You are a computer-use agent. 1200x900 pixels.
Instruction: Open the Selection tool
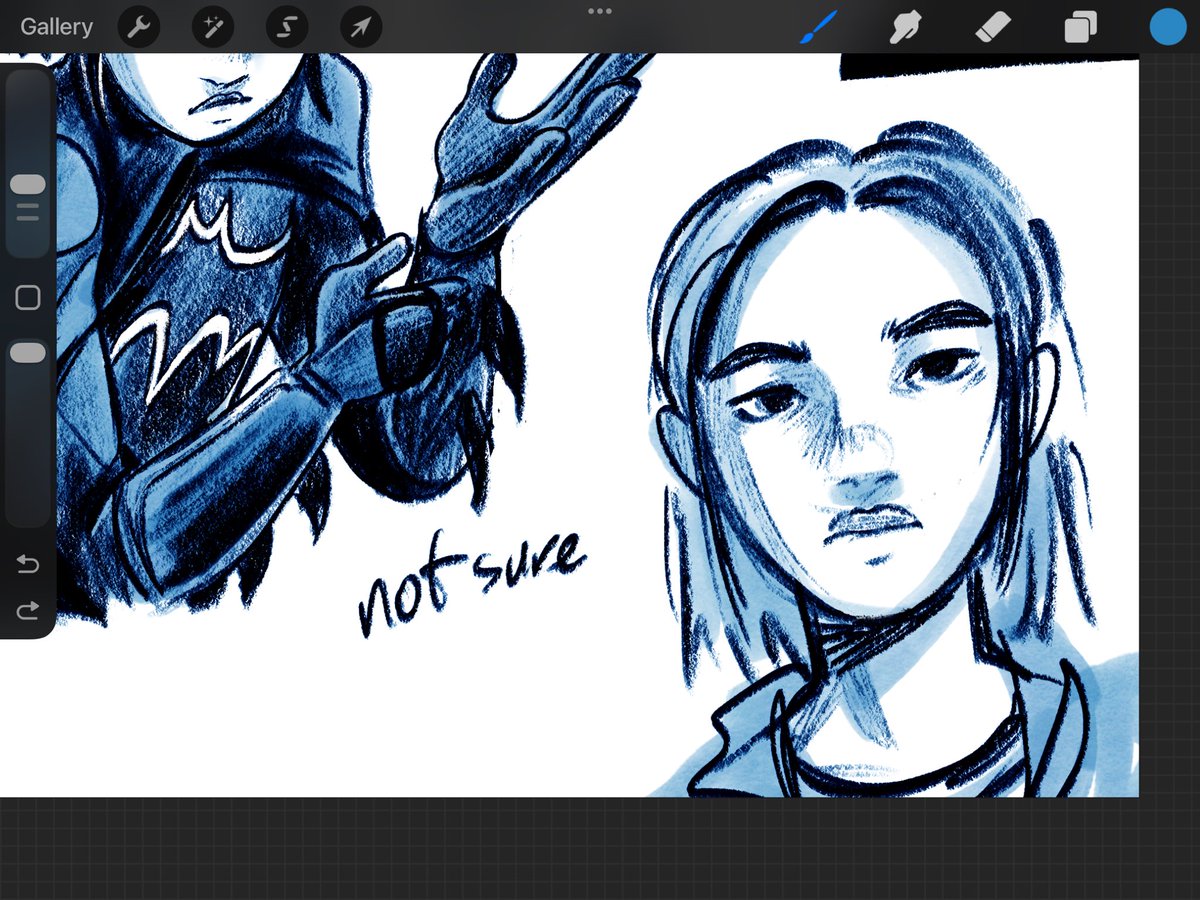tap(287, 27)
